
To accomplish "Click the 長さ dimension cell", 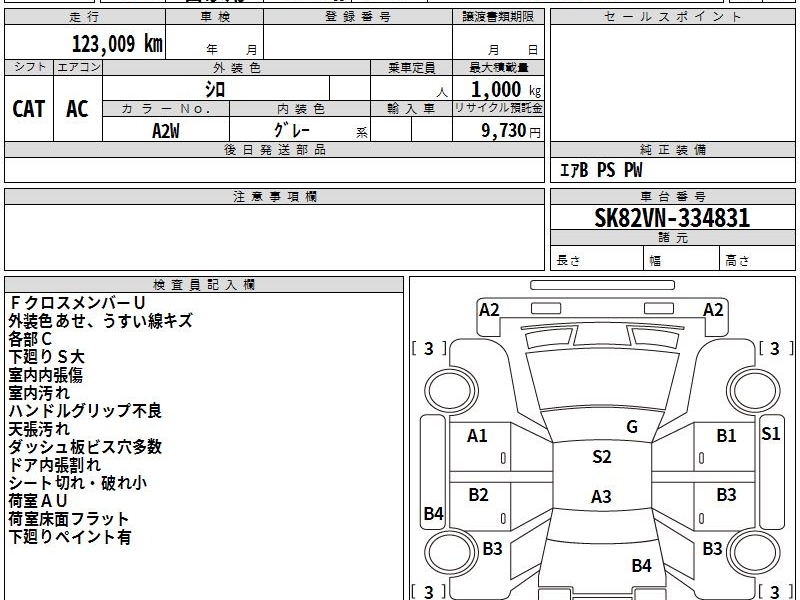I will 597,258.
